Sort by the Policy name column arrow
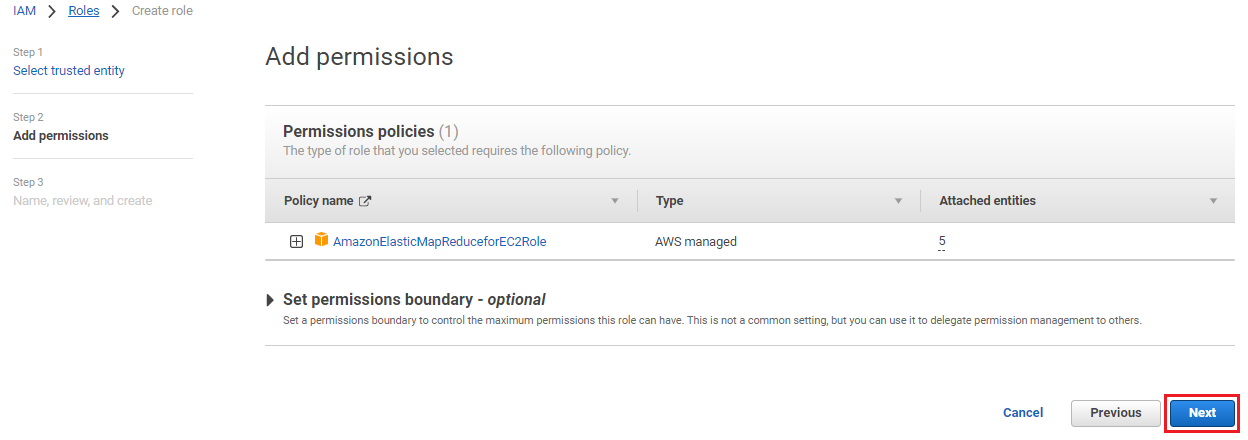The image size is (1248, 440). tap(615, 201)
